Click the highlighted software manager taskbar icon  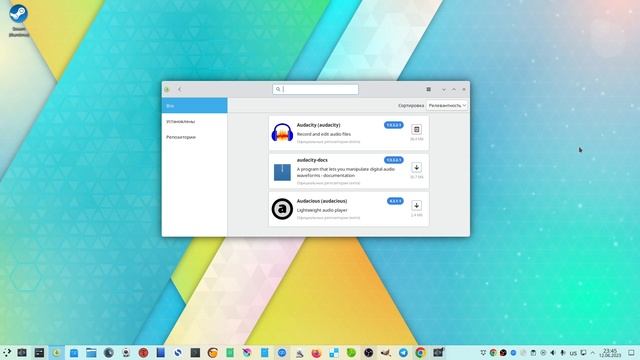(x=56, y=352)
